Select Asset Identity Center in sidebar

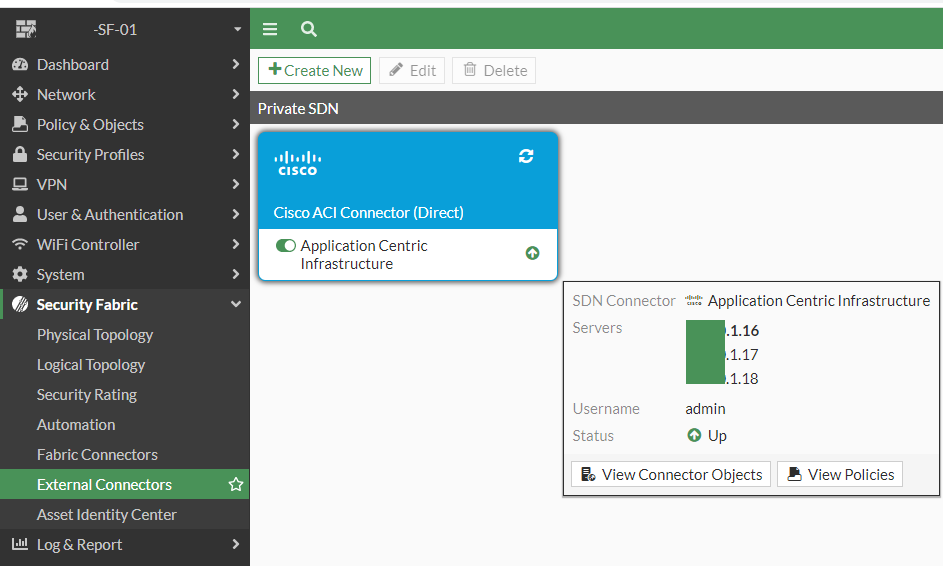(106, 515)
